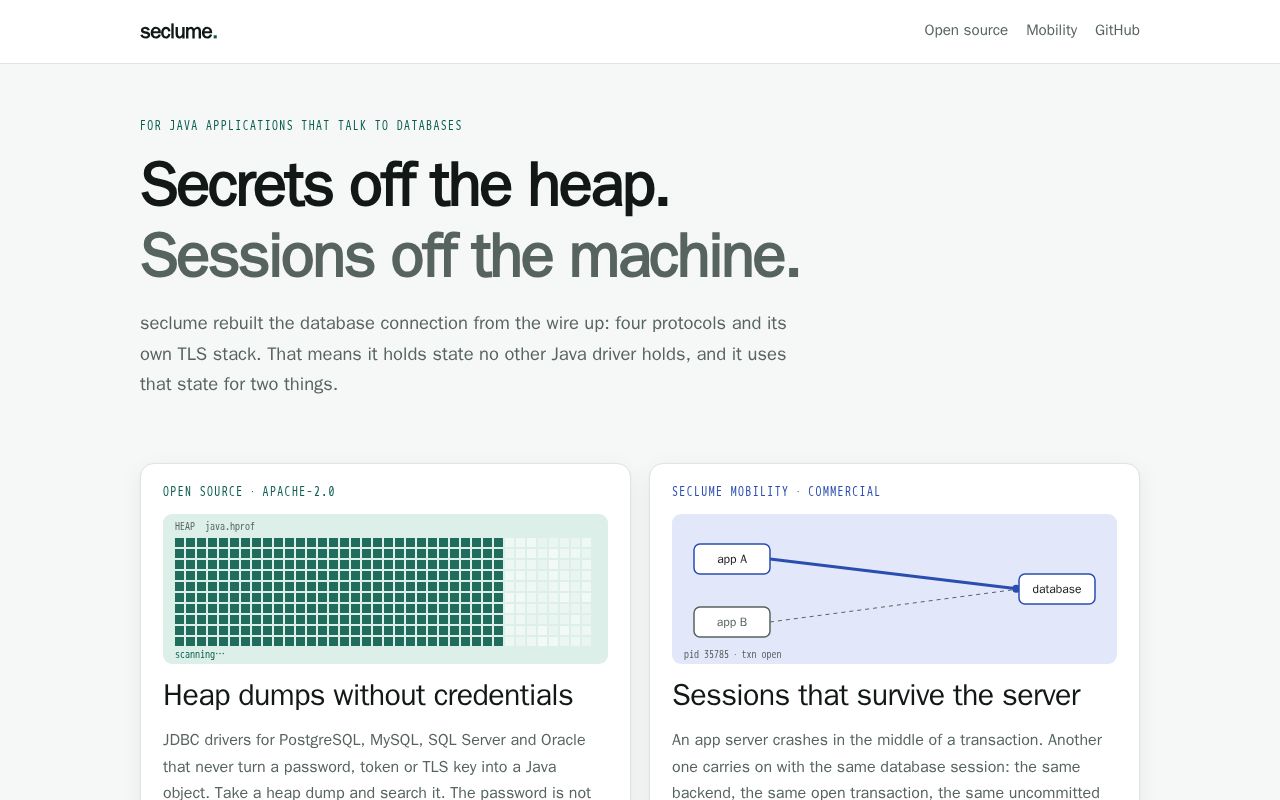This screenshot has width=1280, height=800.
Task: Click the Heap dumps without credentials heading
Action: [x=368, y=695]
